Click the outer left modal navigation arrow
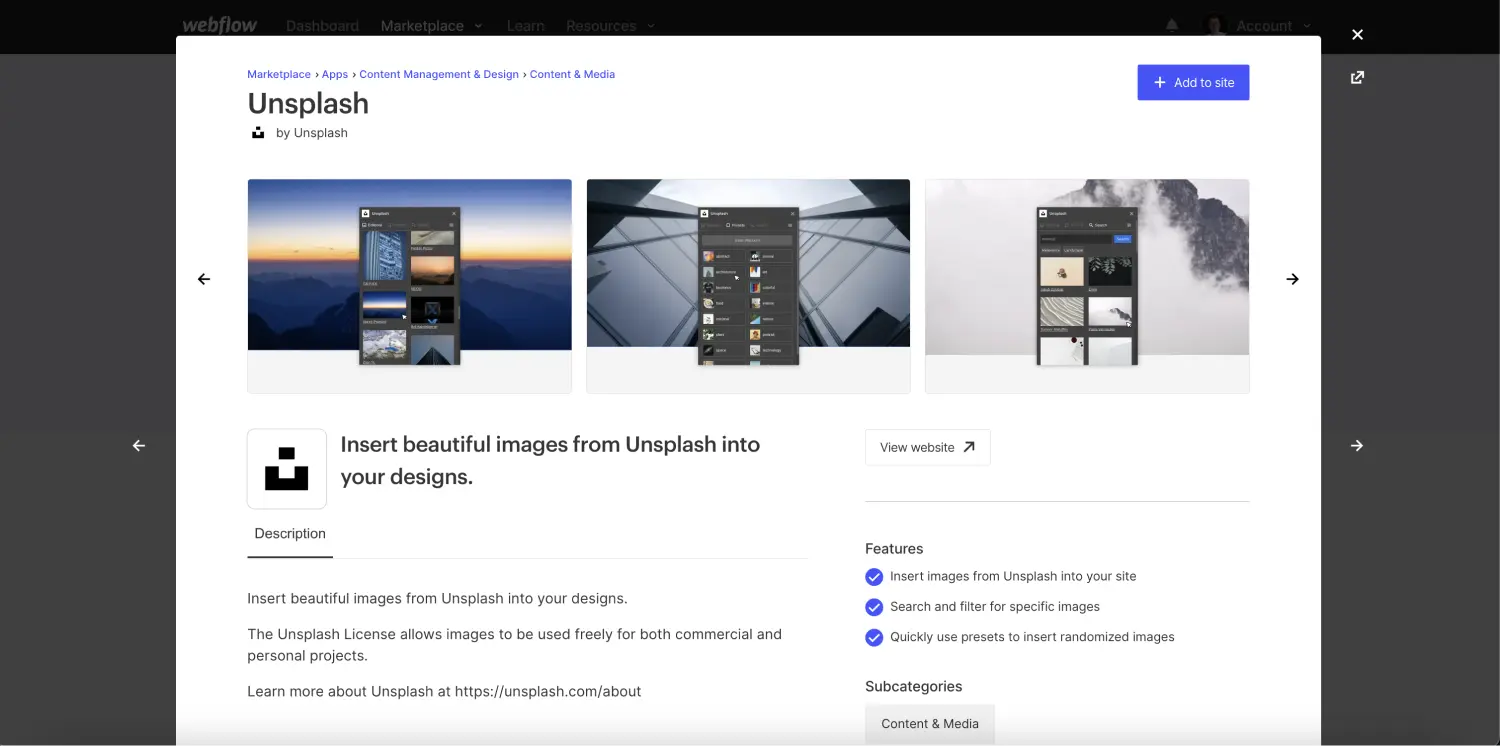Image resolution: width=1500 pixels, height=746 pixels. click(138, 445)
